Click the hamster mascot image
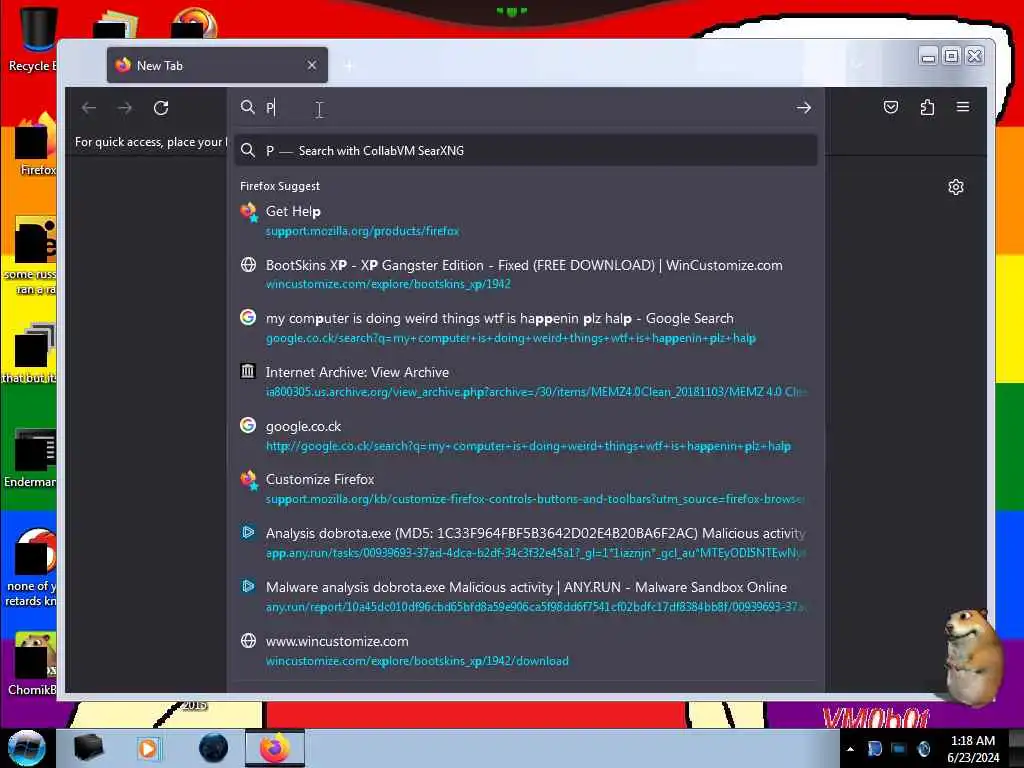 click(972, 656)
